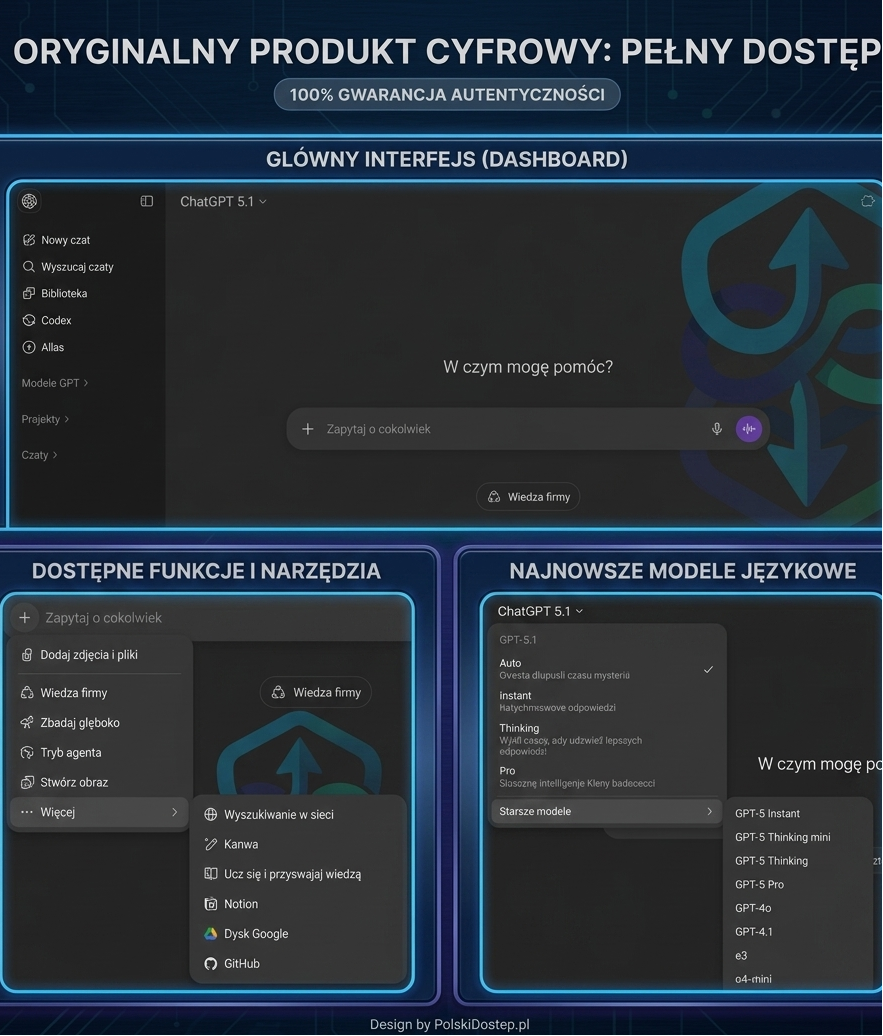Click the plus icon beside lower Zapytaj o cokolwiek
Viewport: 883px width, 1036px height.
[x=24, y=618]
